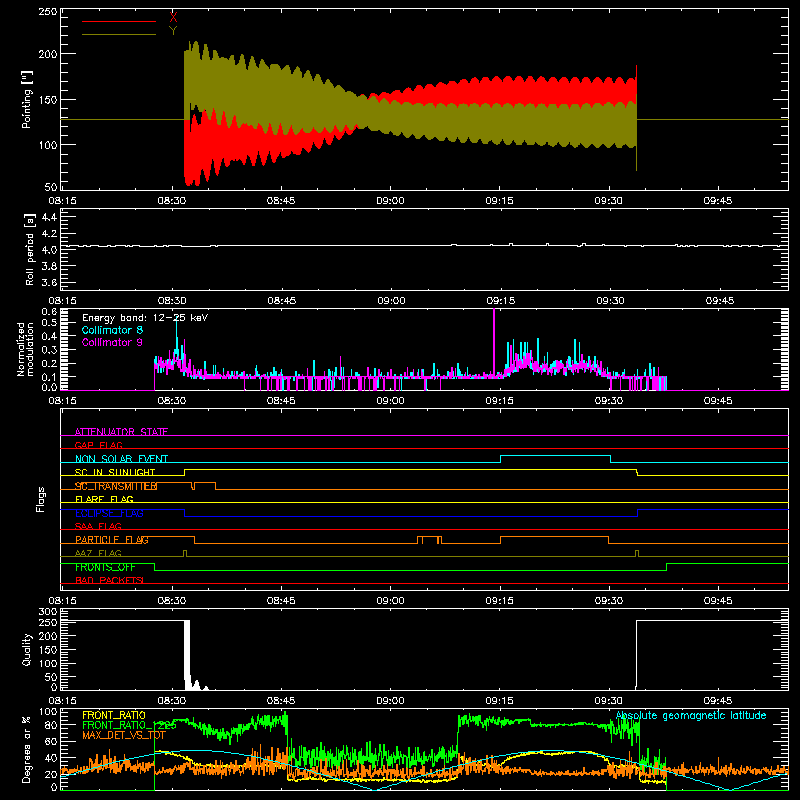This screenshot has height=800, width=800.
Task: Click '09:30' time label under Quality plot
Action: pyautogui.click(x=609, y=701)
